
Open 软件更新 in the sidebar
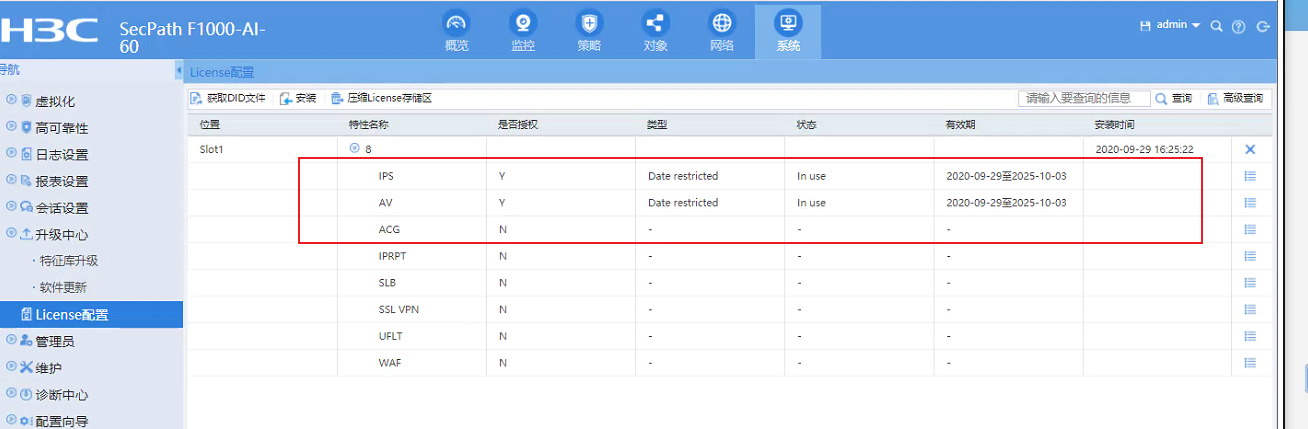point(62,287)
